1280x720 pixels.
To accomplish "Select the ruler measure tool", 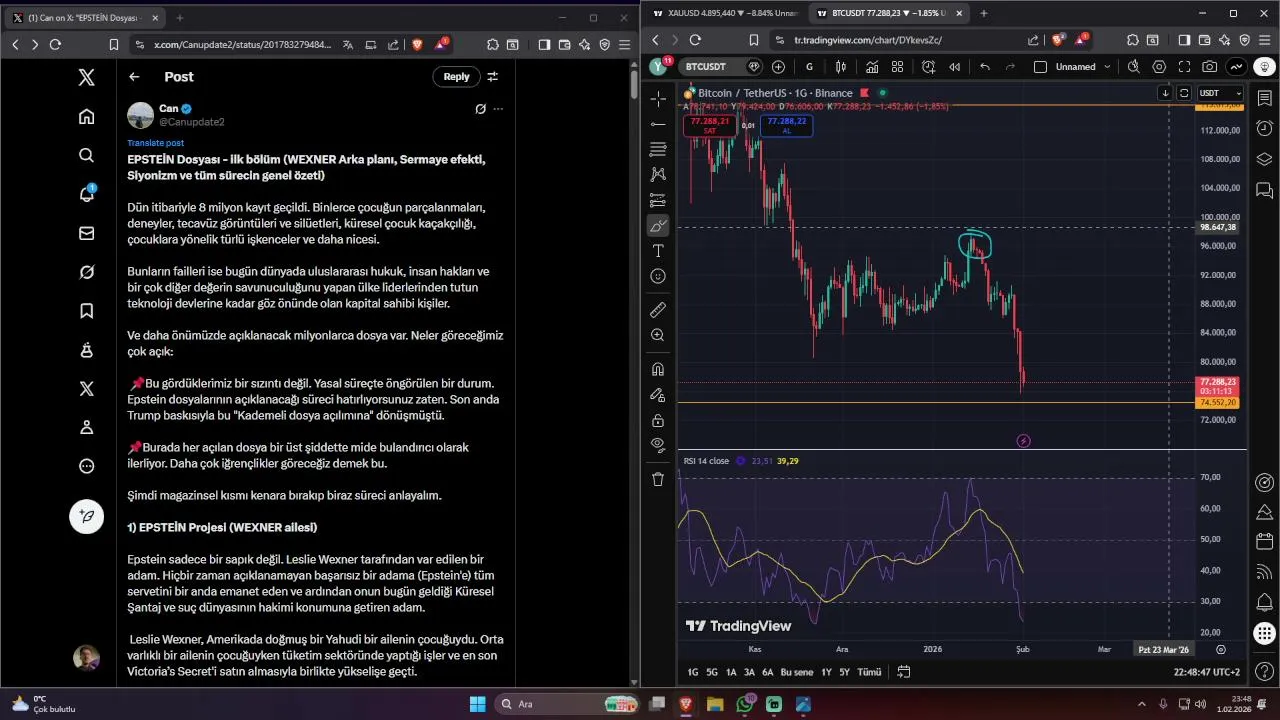I will 658,310.
